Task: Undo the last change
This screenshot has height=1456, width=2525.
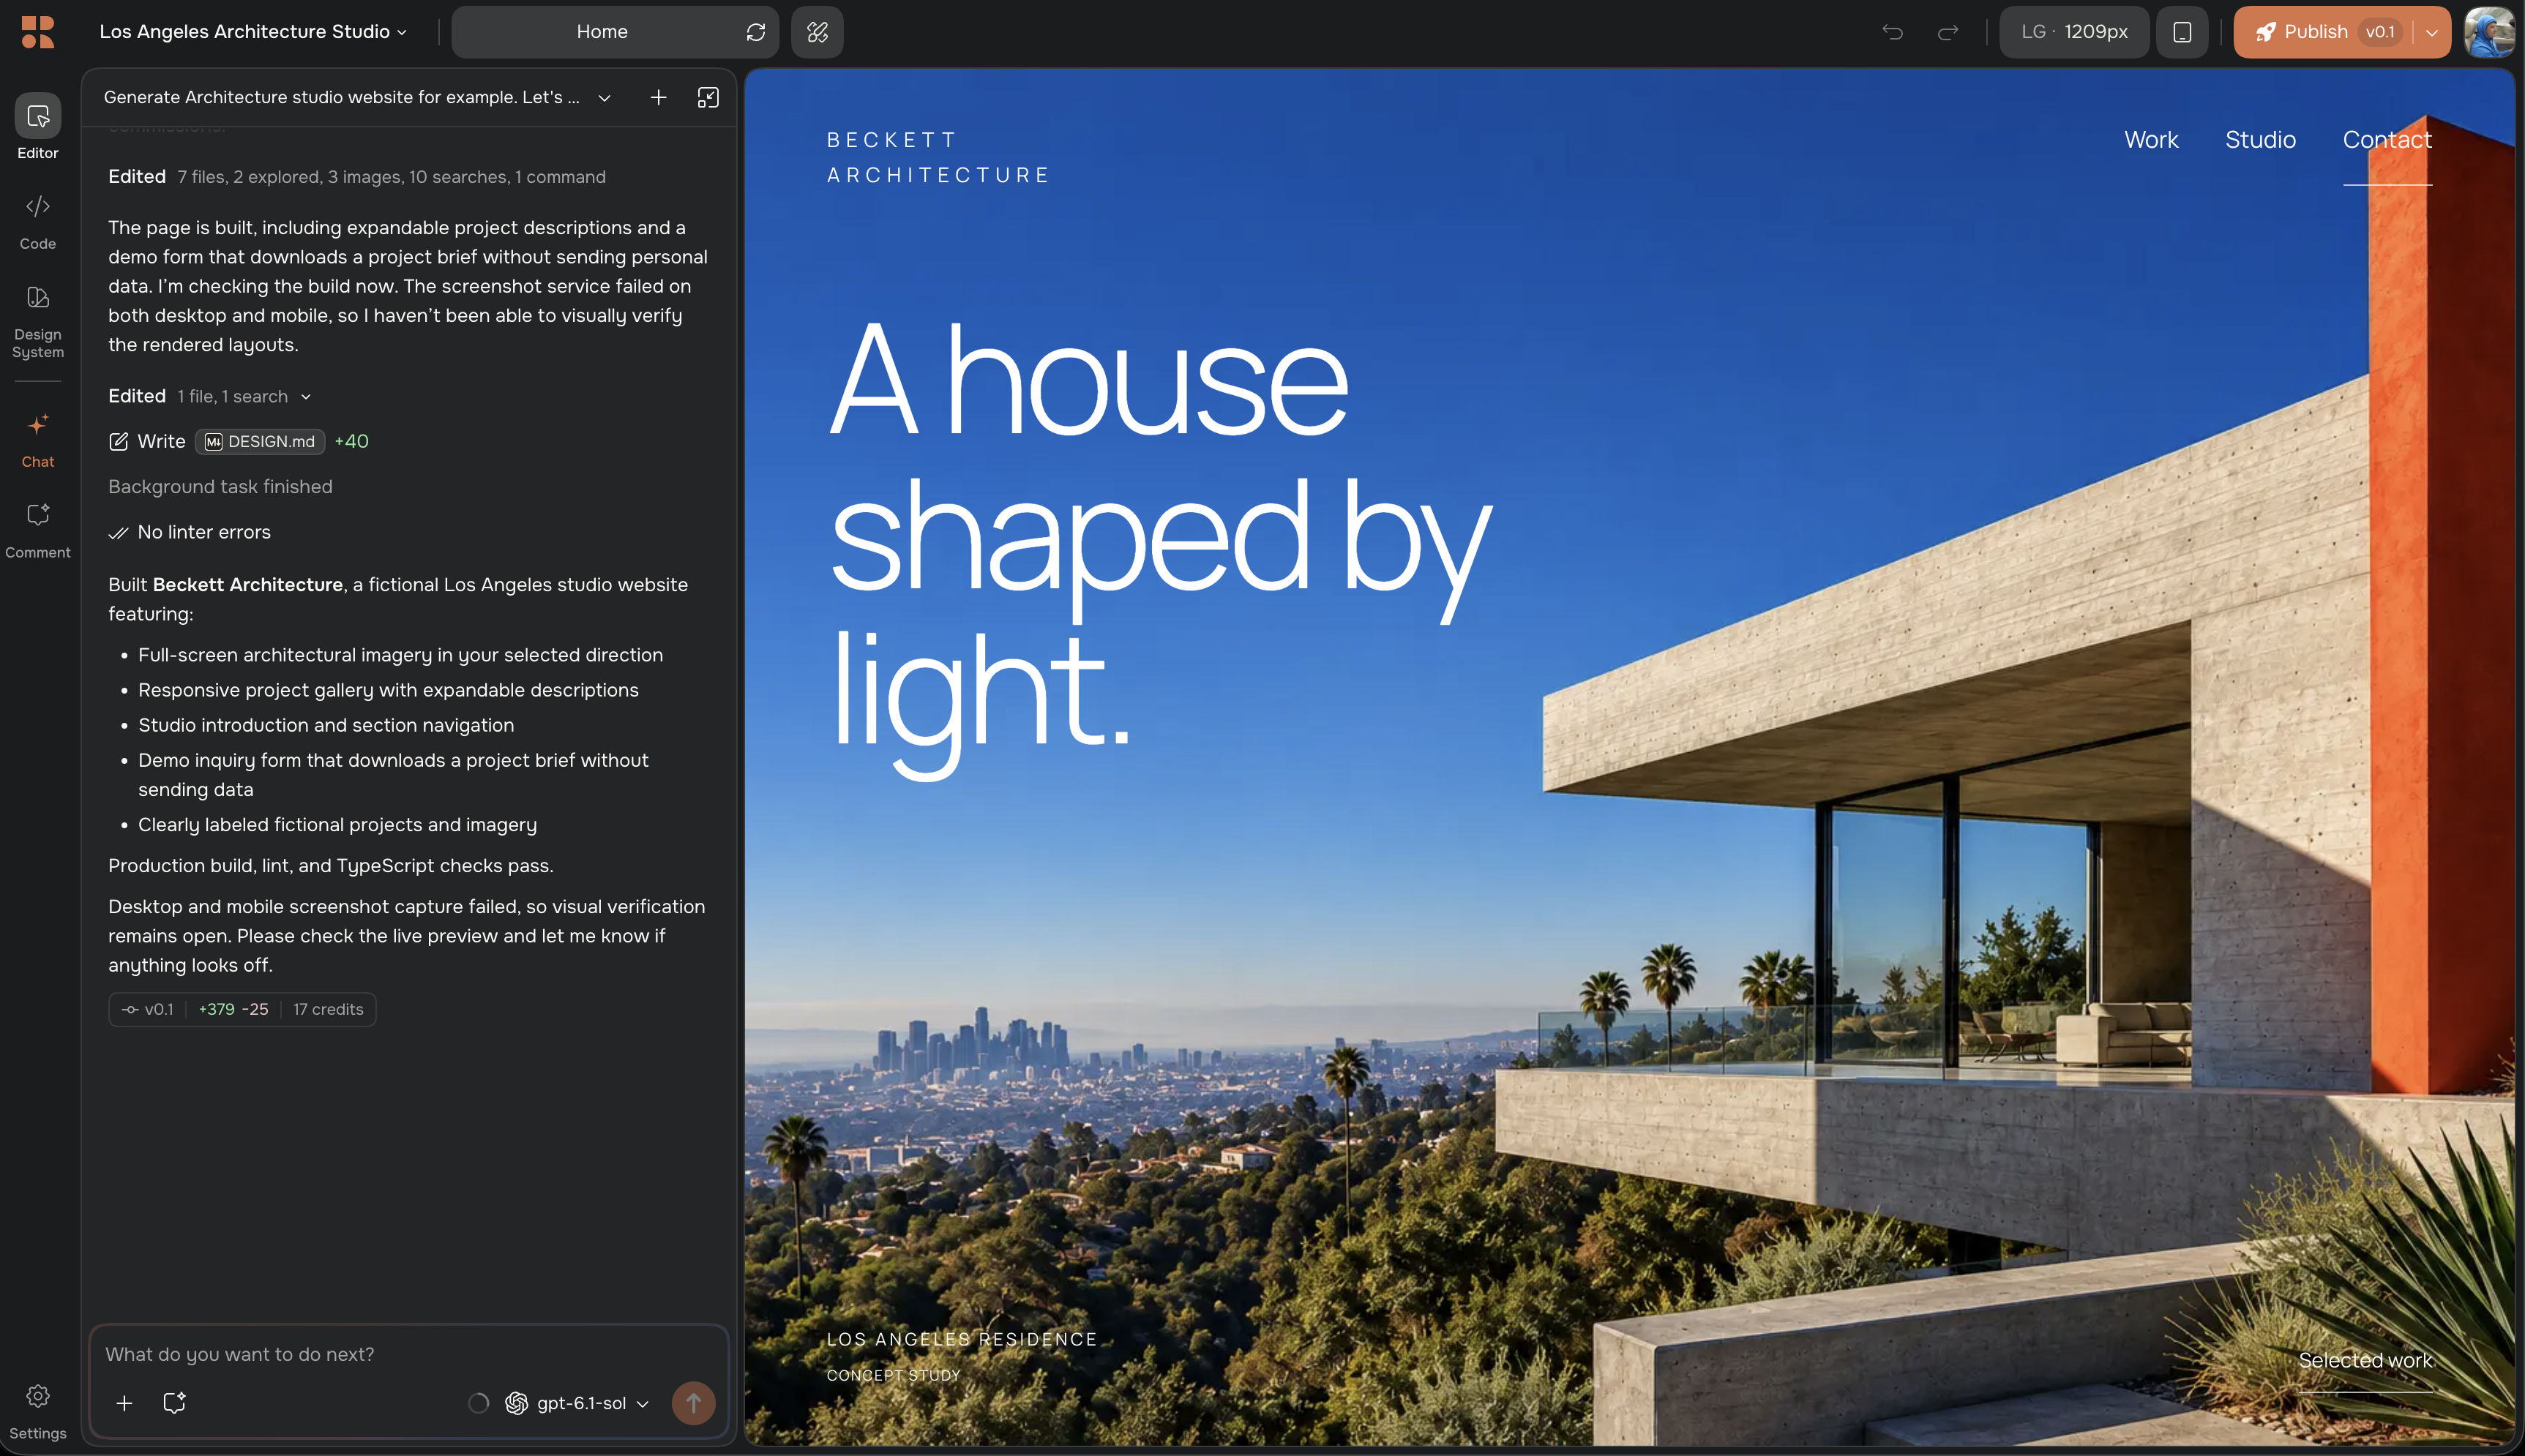Action: [x=1892, y=32]
